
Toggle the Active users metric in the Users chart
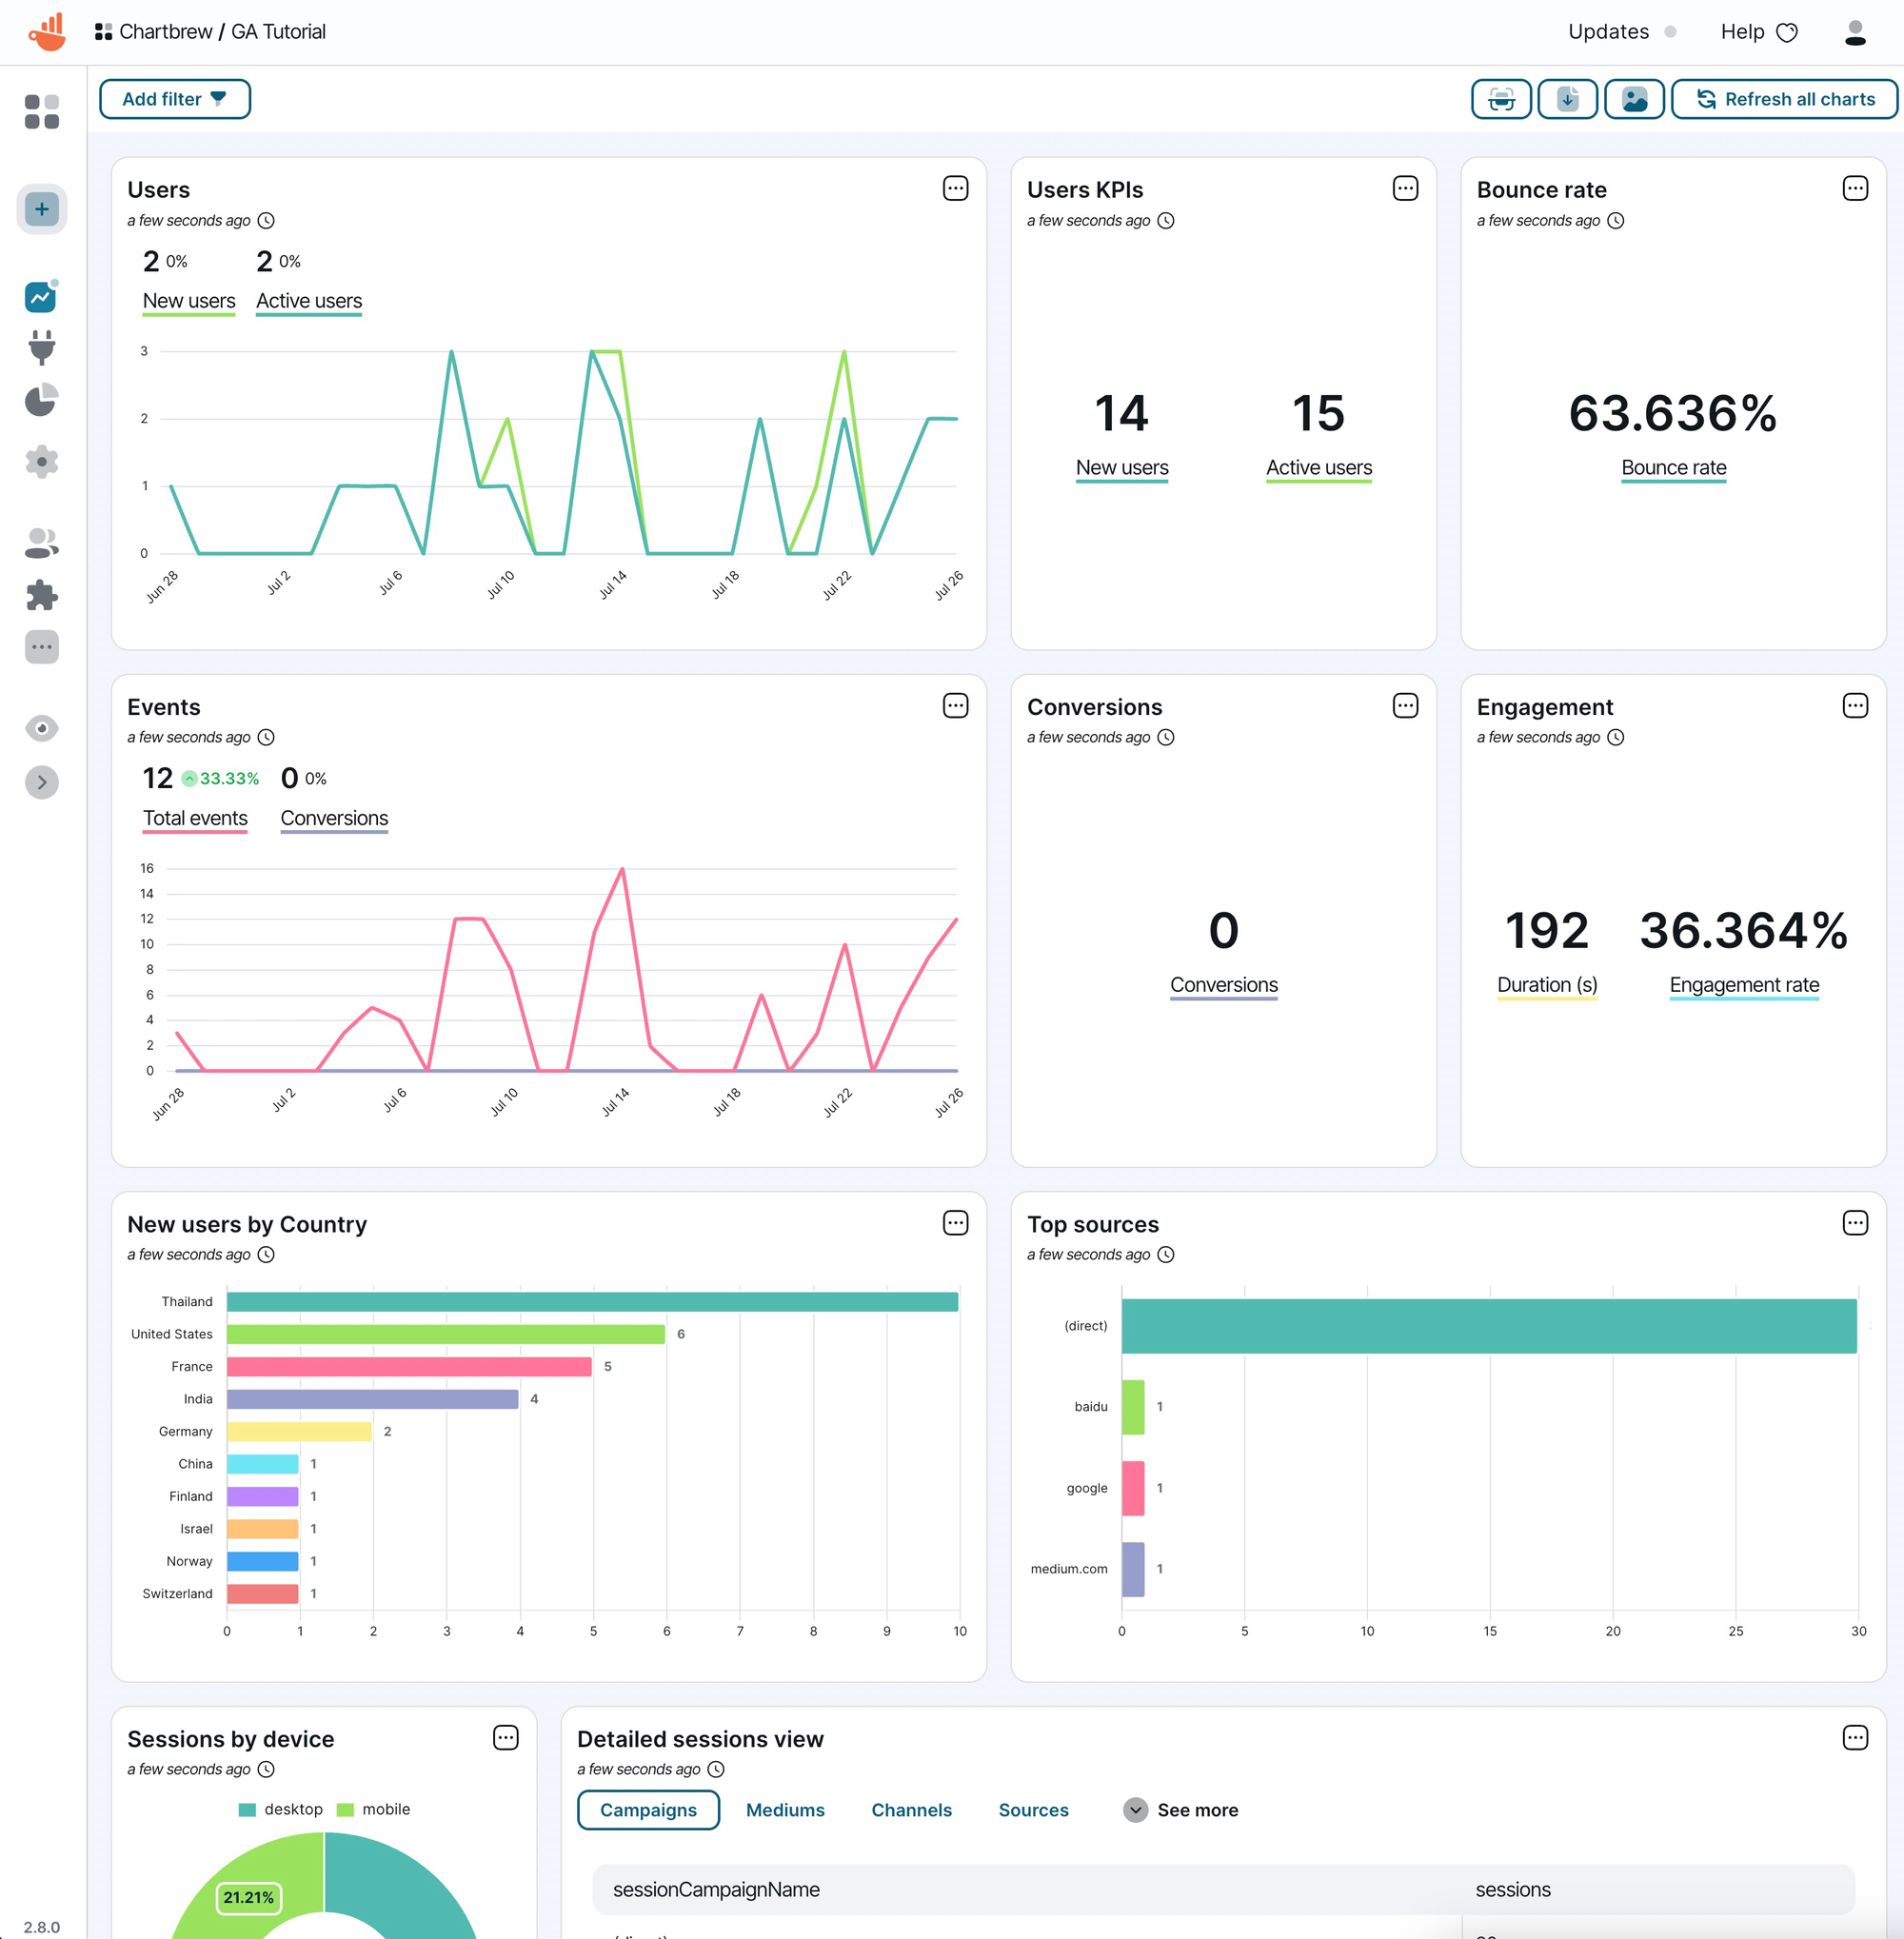tap(308, 300)
